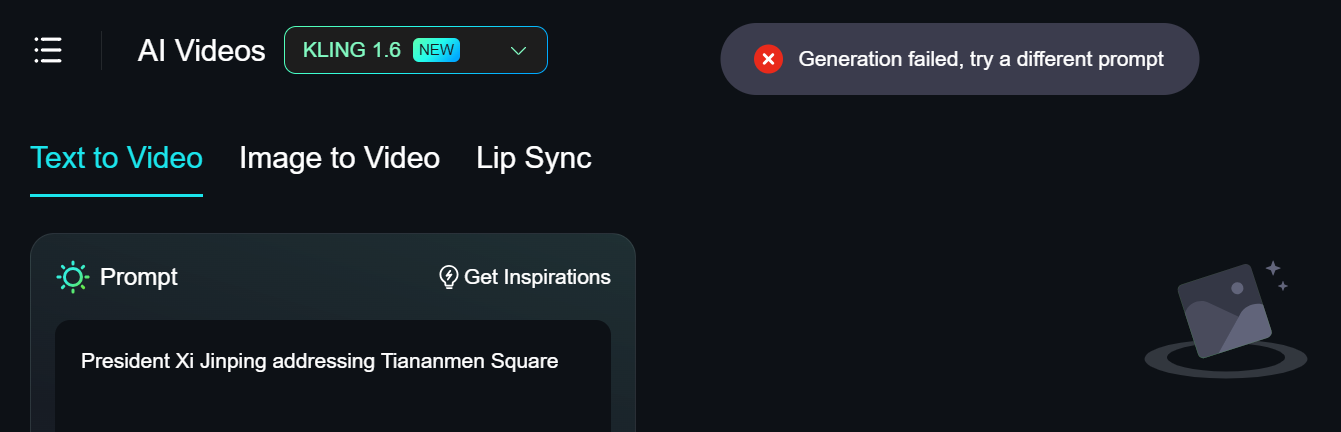Screen dimensions: 1341x432
Task: Click the tilted picture placeholder illustration
Action: pos(1223,311)
